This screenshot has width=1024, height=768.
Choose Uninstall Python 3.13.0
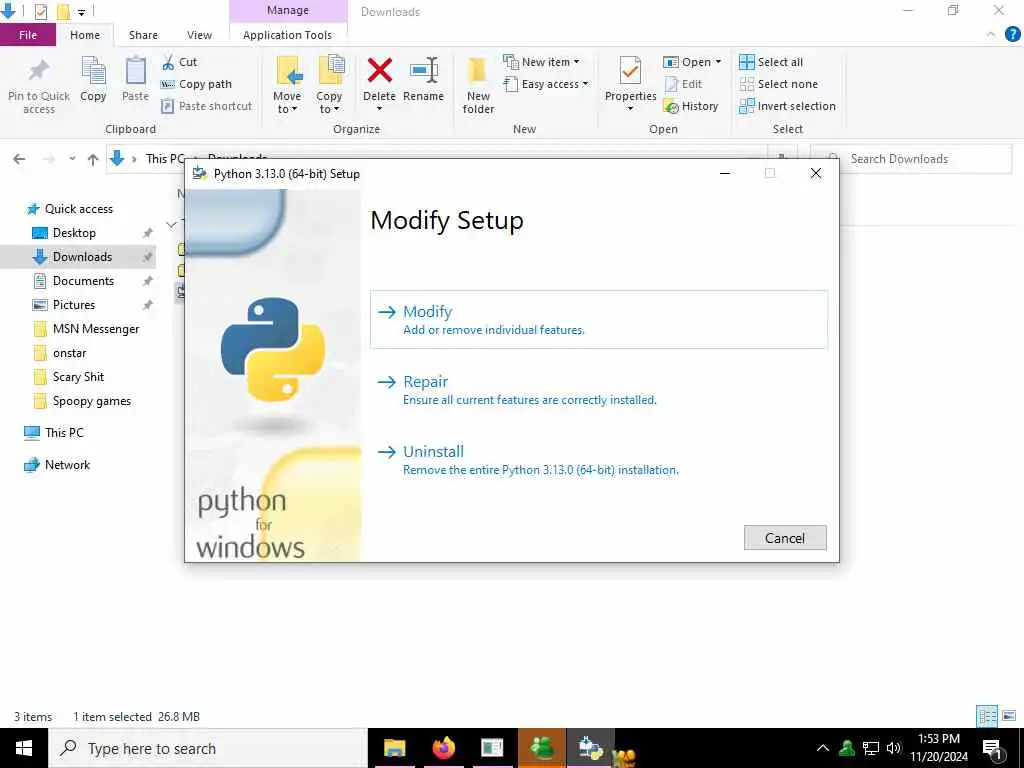598,459
